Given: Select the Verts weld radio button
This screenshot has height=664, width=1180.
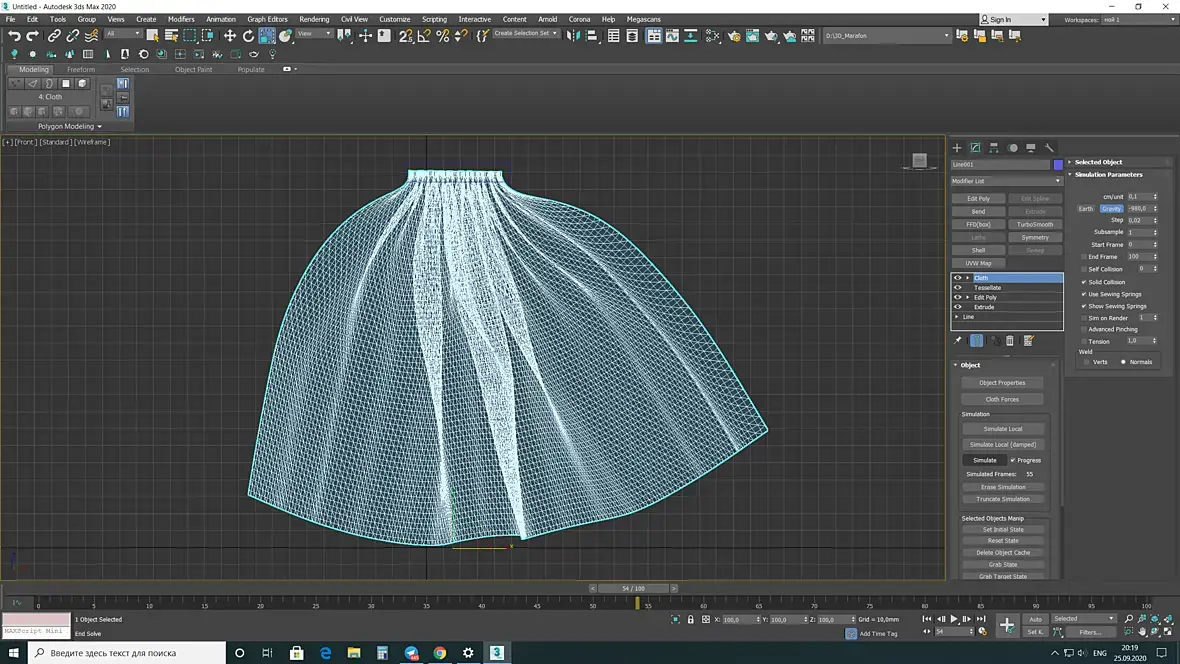Looking at the screenshot, I should pos(1087,362).
